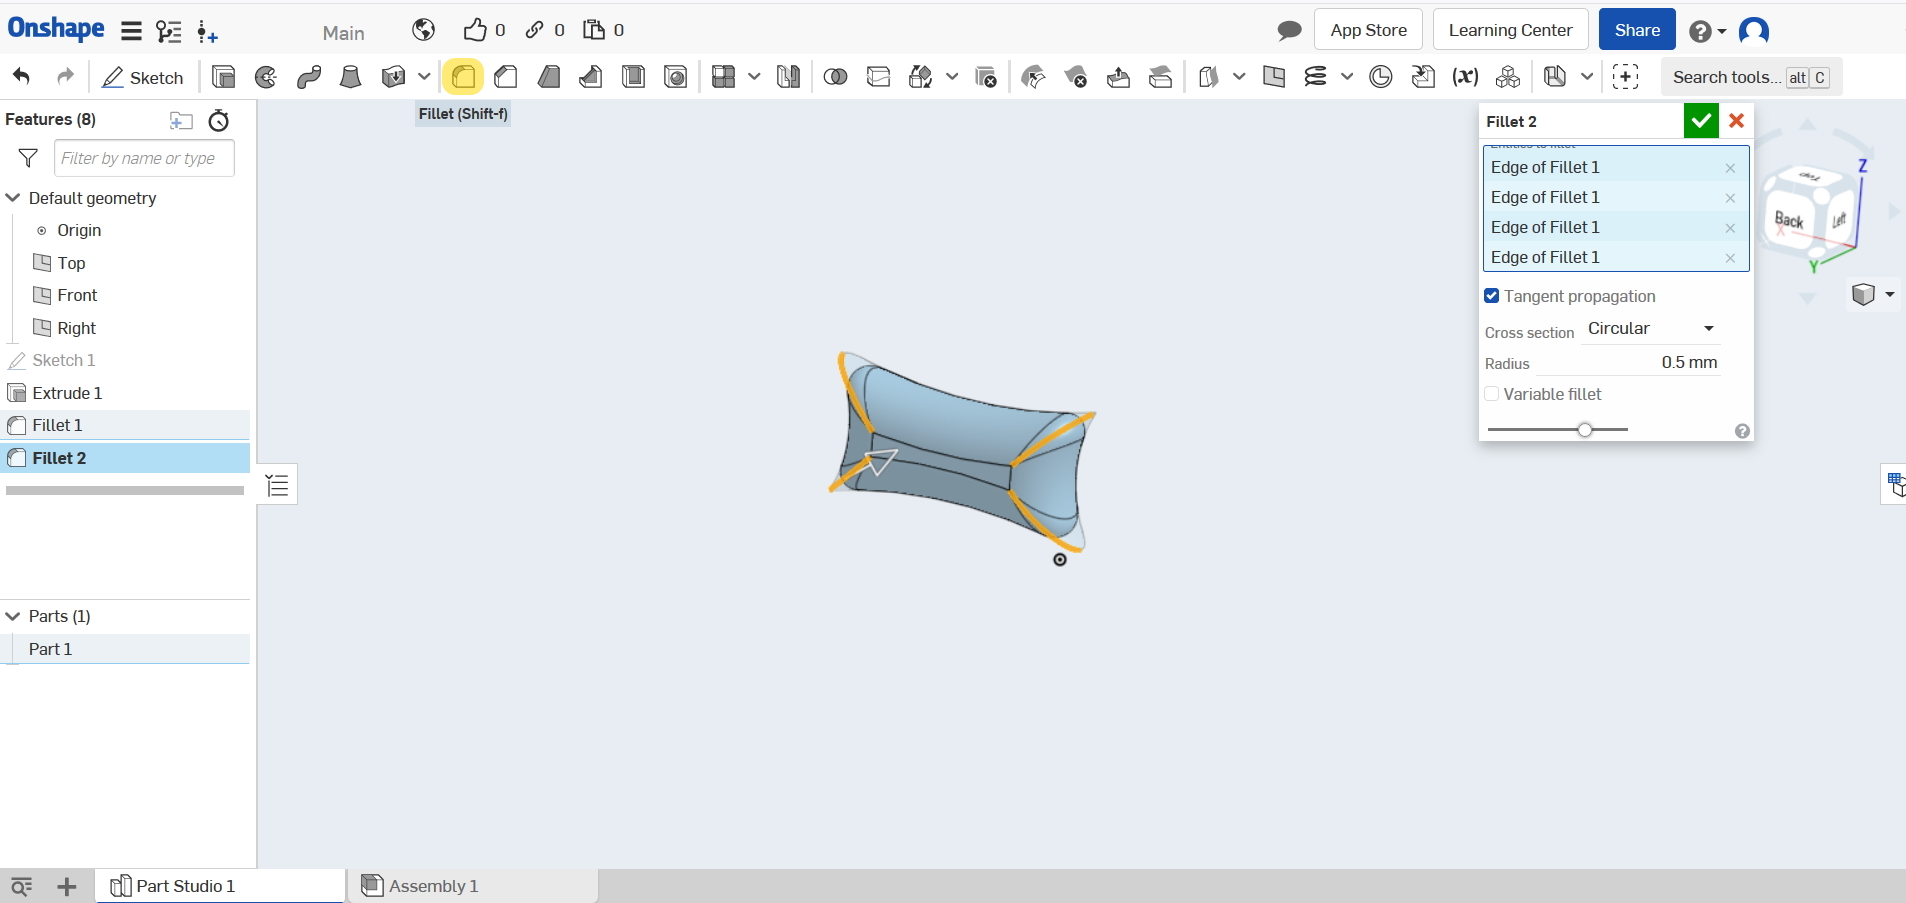Open the Cross section Circular dropdown
Viewport: 1906px width, 903px height.
click(1651, 329)
